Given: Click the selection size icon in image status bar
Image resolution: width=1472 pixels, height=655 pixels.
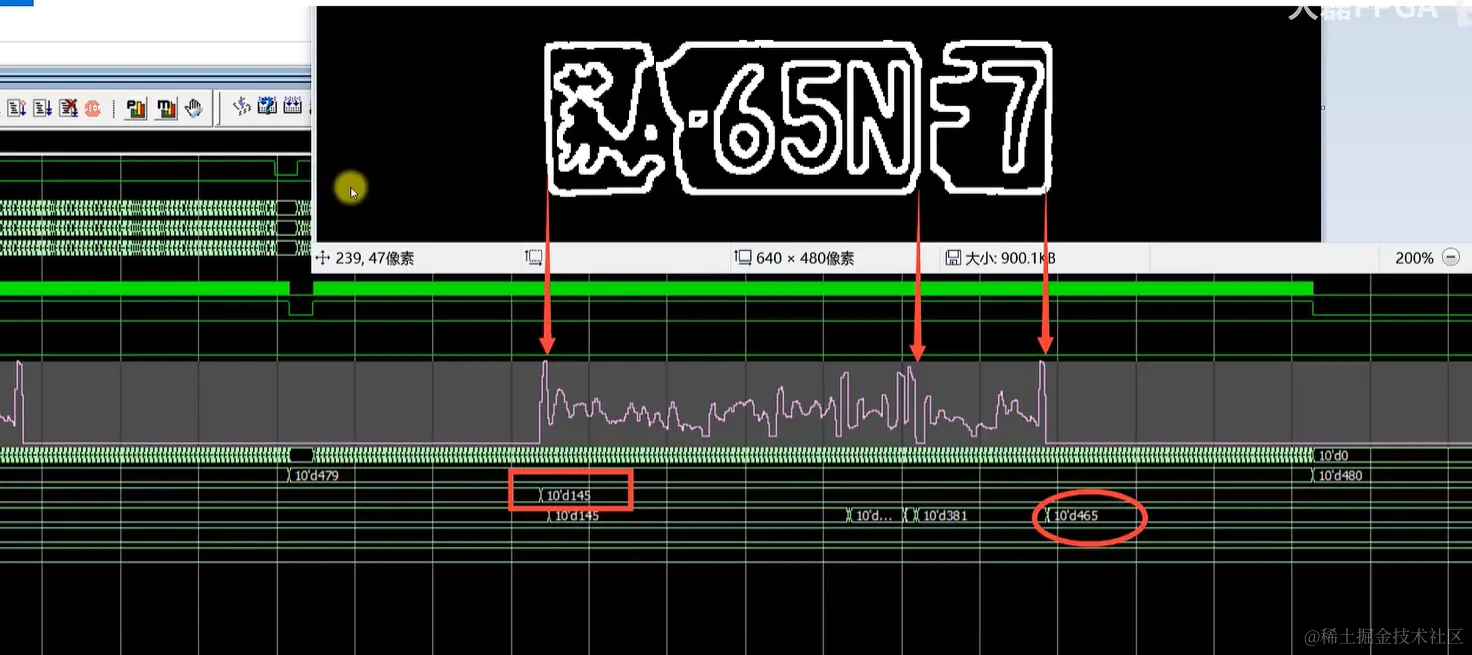Looking at the screenshot, I should point(534,258).
